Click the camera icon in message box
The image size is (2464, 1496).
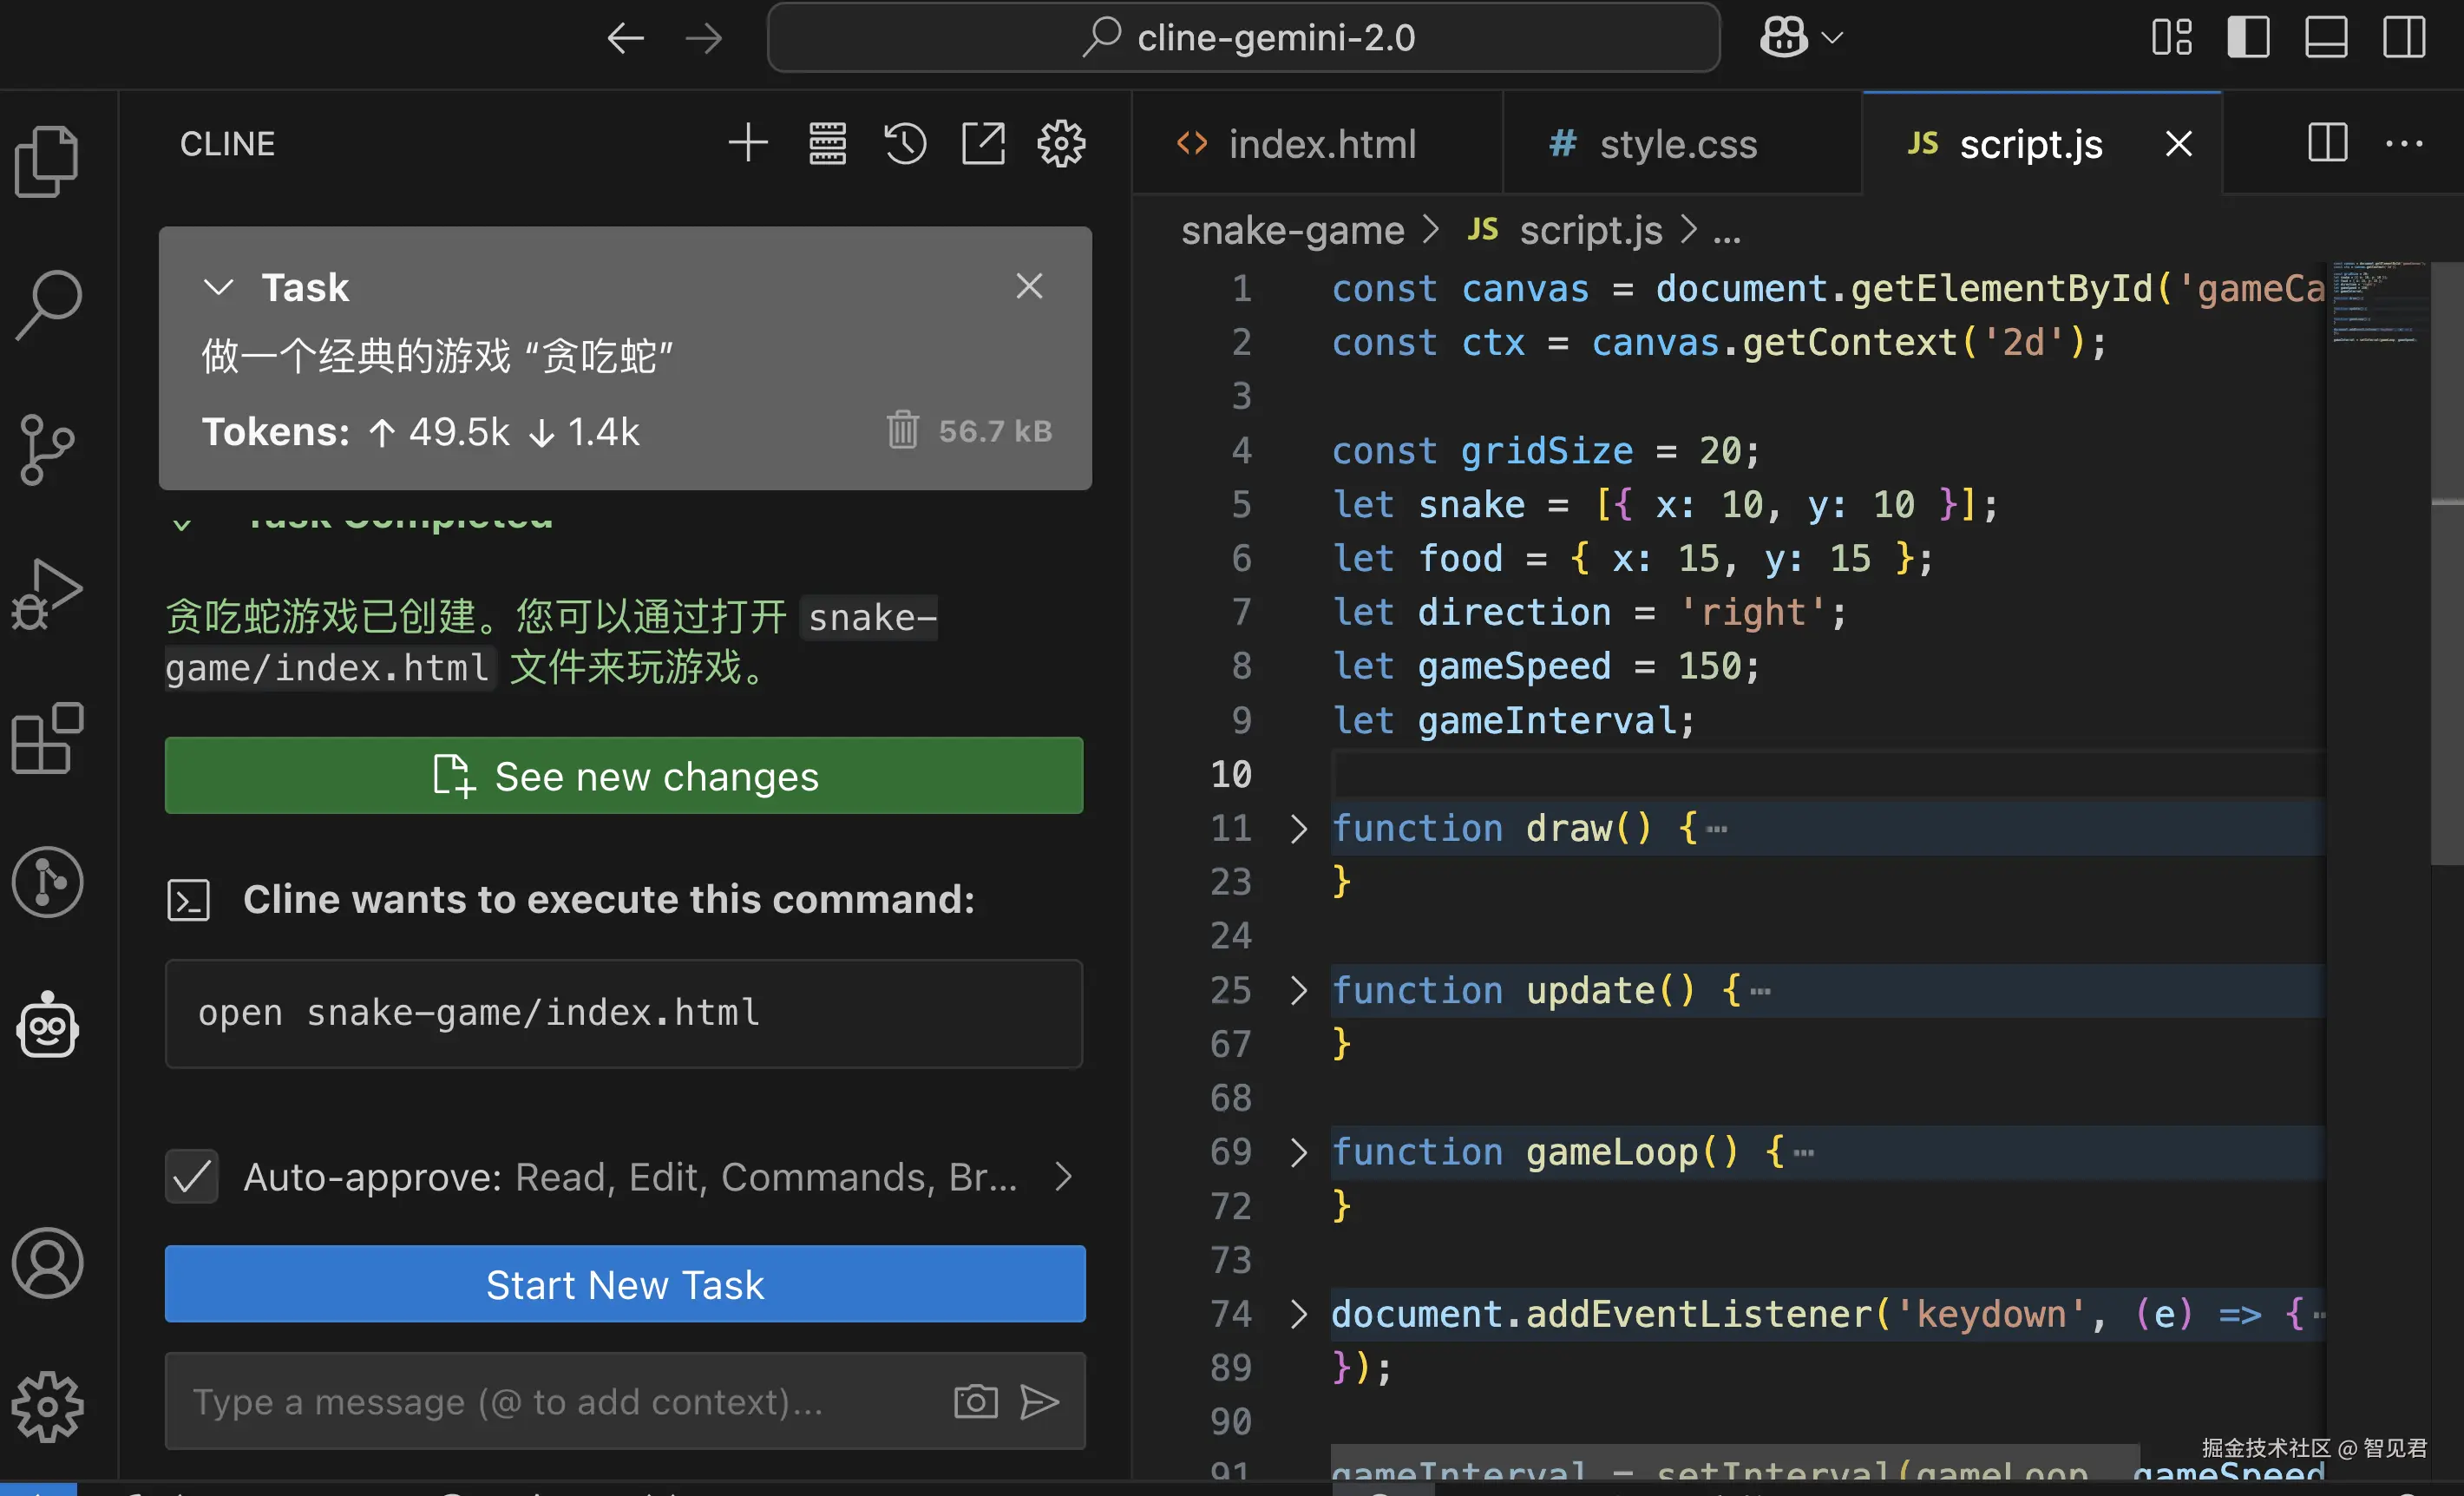(x=975, y=1401)
